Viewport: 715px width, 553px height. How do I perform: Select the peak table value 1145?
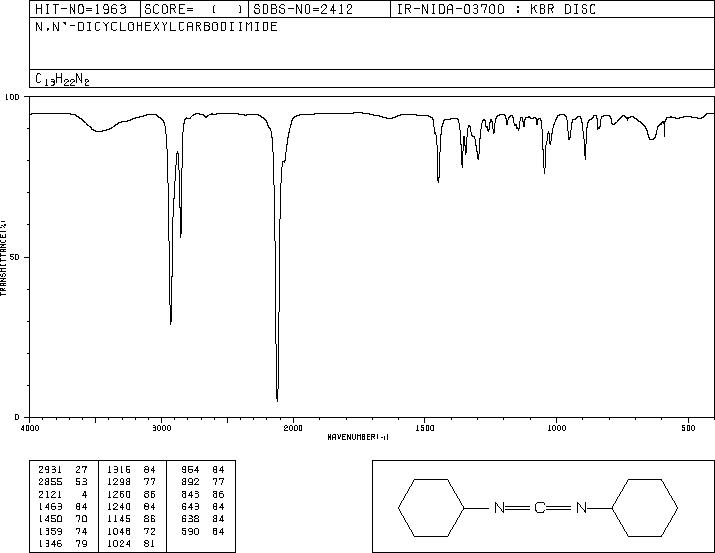(x=119, y=519)
